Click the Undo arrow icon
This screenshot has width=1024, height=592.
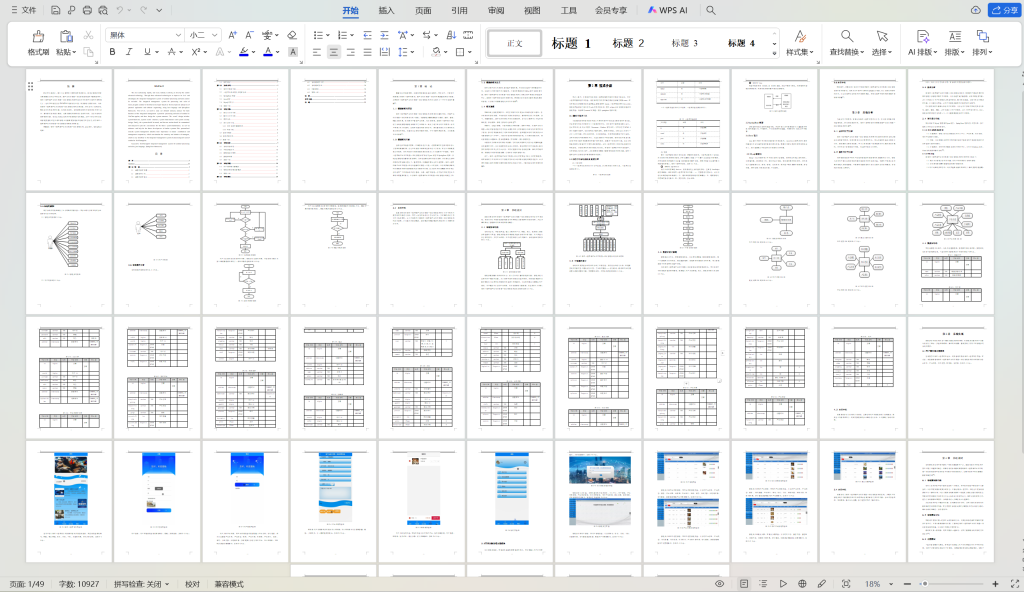coord(120,10)
